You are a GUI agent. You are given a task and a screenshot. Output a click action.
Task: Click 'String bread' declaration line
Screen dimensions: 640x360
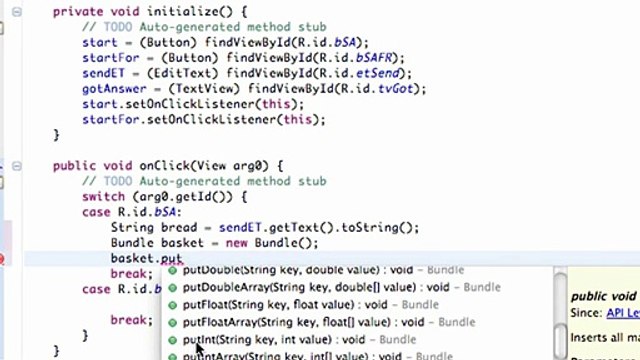coord(265,228)
